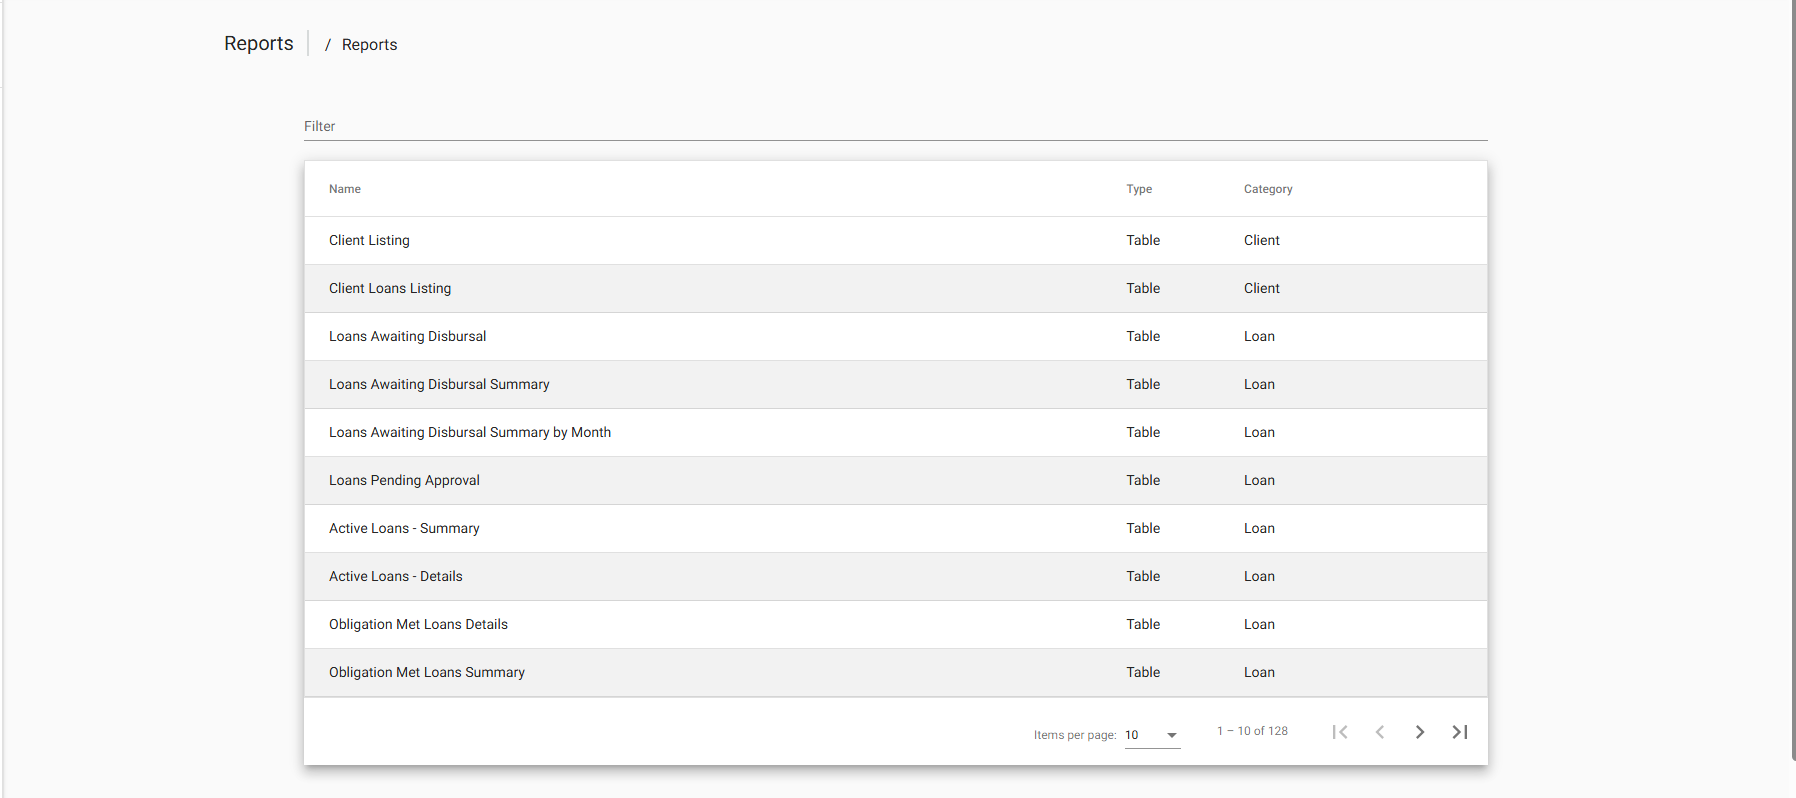The height and width of the screenshot is (798, 1796).
Task: Open the Client Listing report
Action: click(x=369, y=240)
